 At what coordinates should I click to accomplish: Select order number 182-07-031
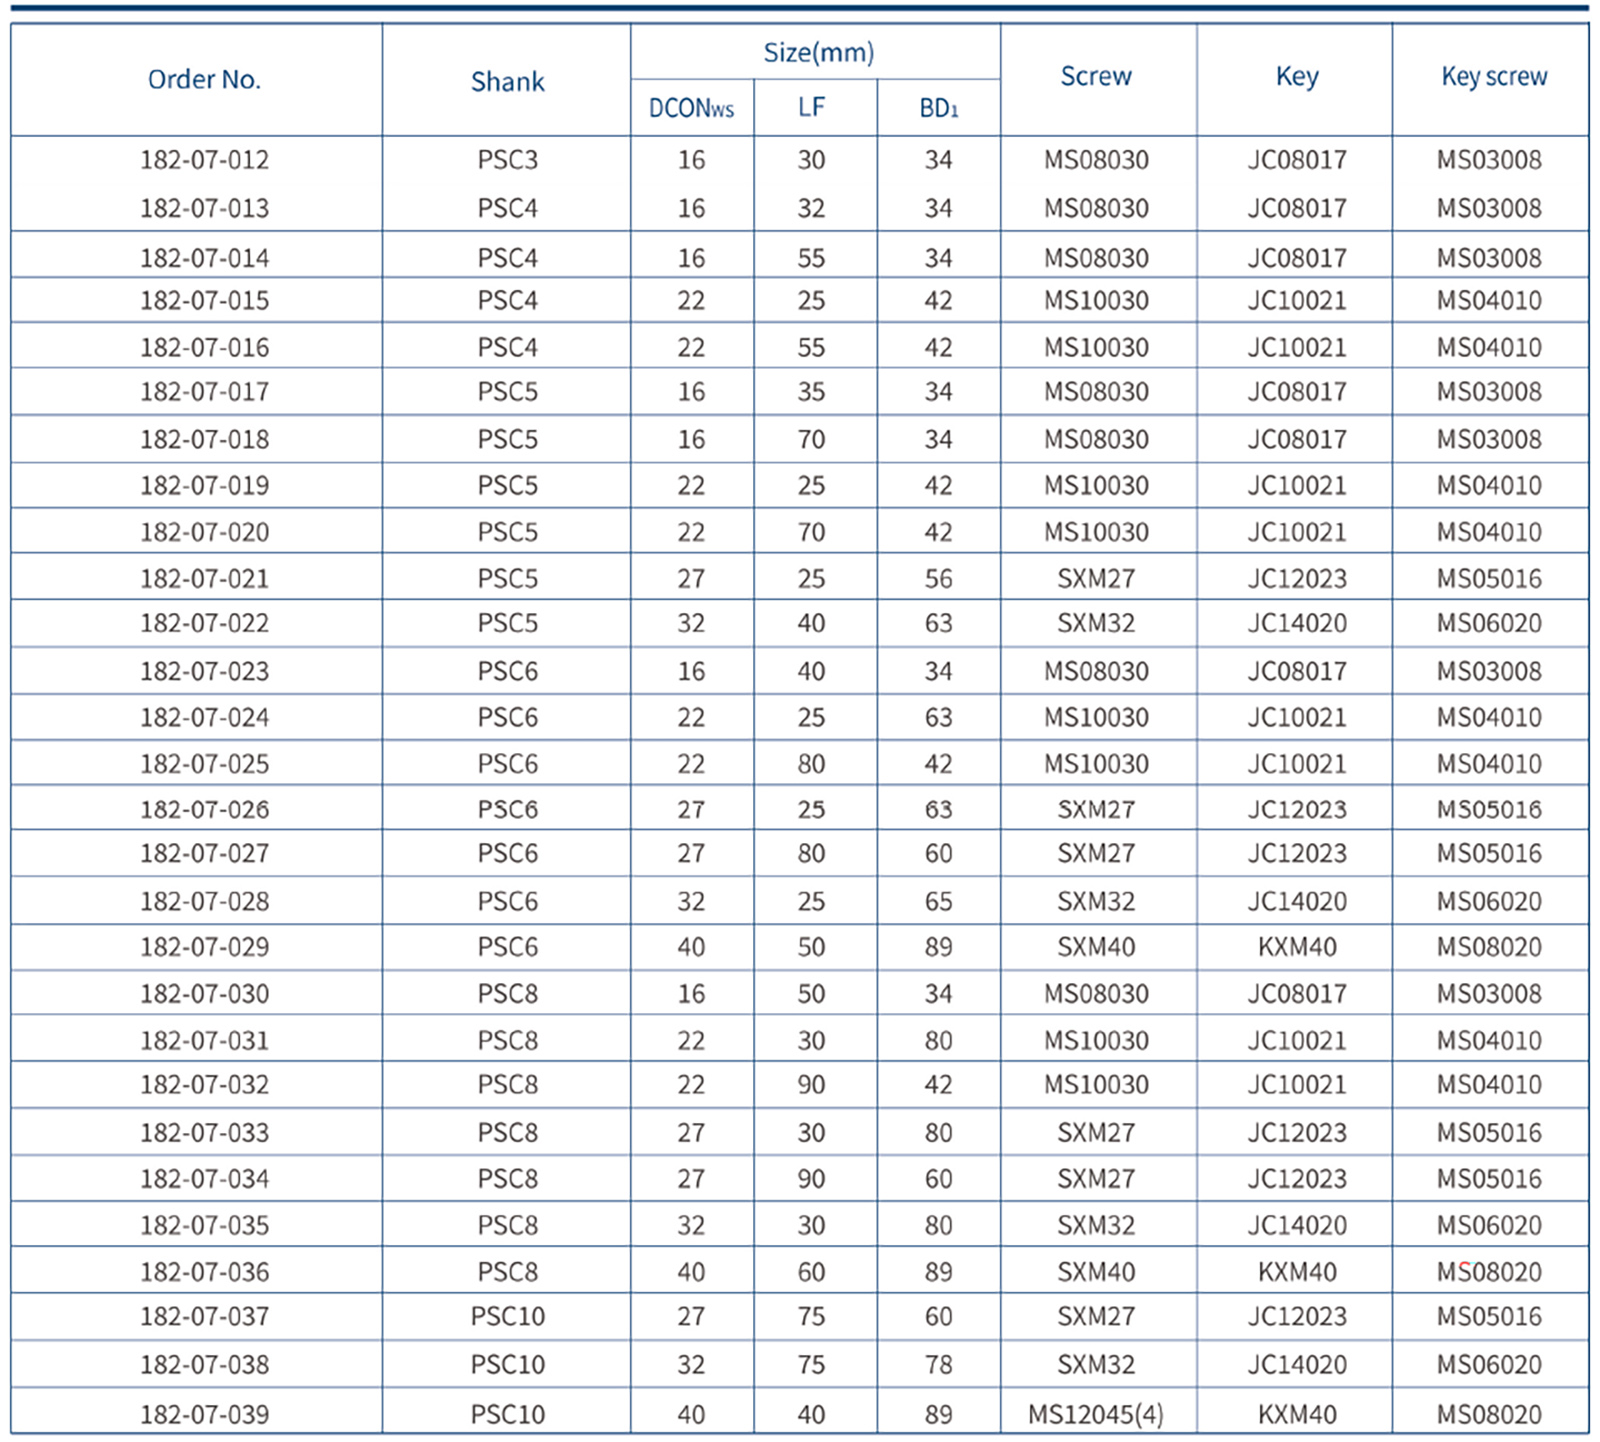pyautogui.click(x=204, y=1041)
